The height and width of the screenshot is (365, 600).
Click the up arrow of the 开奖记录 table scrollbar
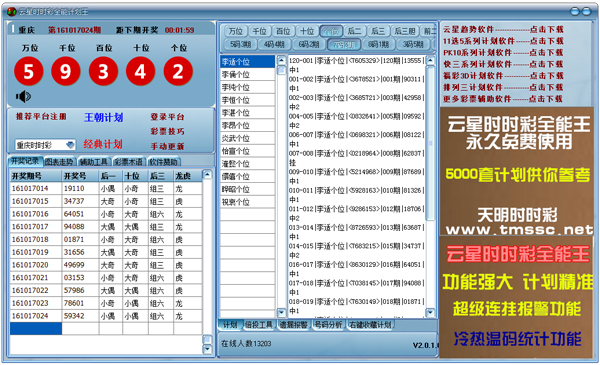click(207, 175)
